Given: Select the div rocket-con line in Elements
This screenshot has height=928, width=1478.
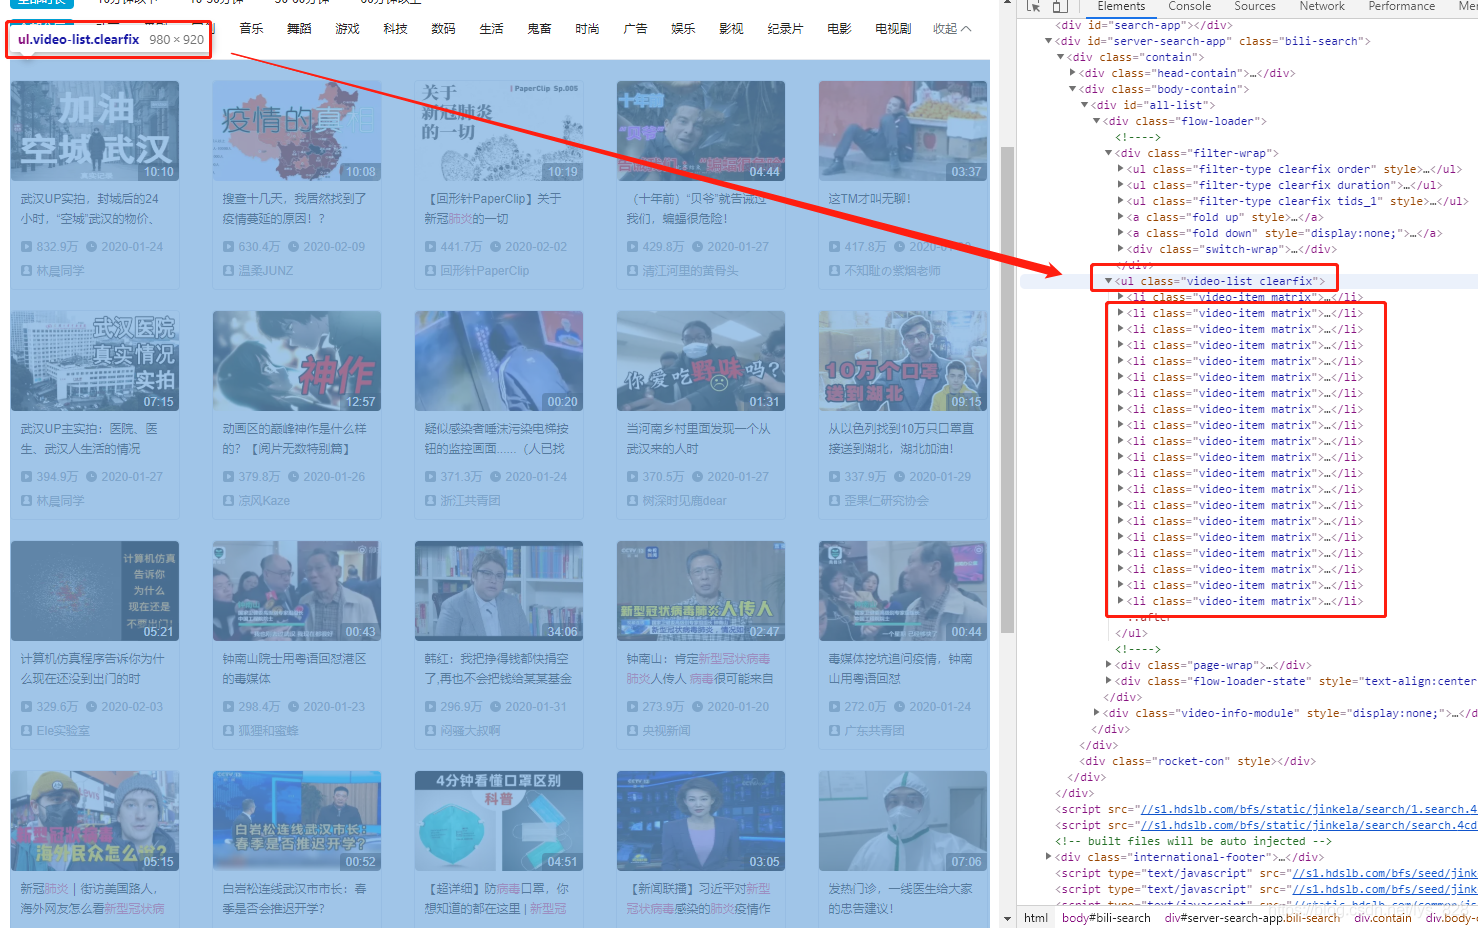Looking at the screenshot, I should point(1200,761).
